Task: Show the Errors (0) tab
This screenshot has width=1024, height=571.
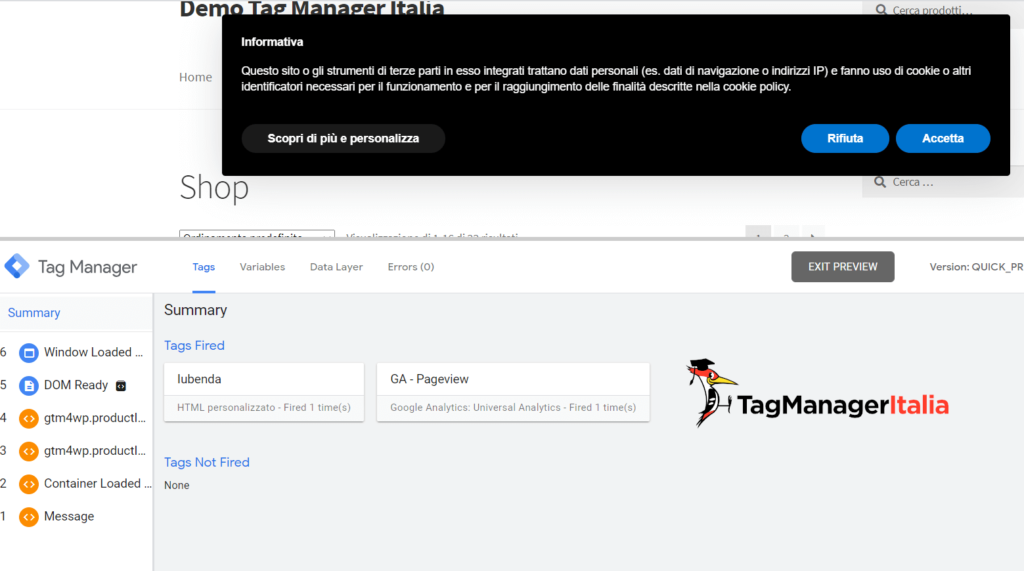Action: click(411, 267)
